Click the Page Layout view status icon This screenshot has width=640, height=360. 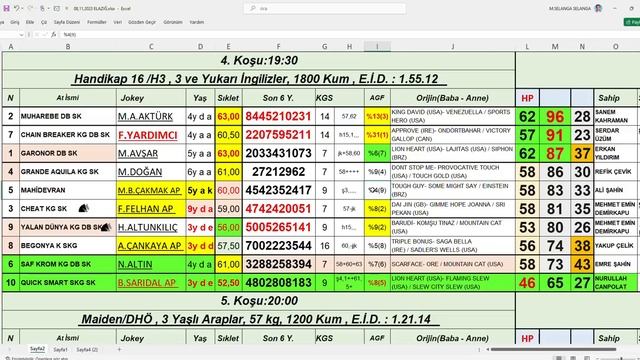point(573,358)
